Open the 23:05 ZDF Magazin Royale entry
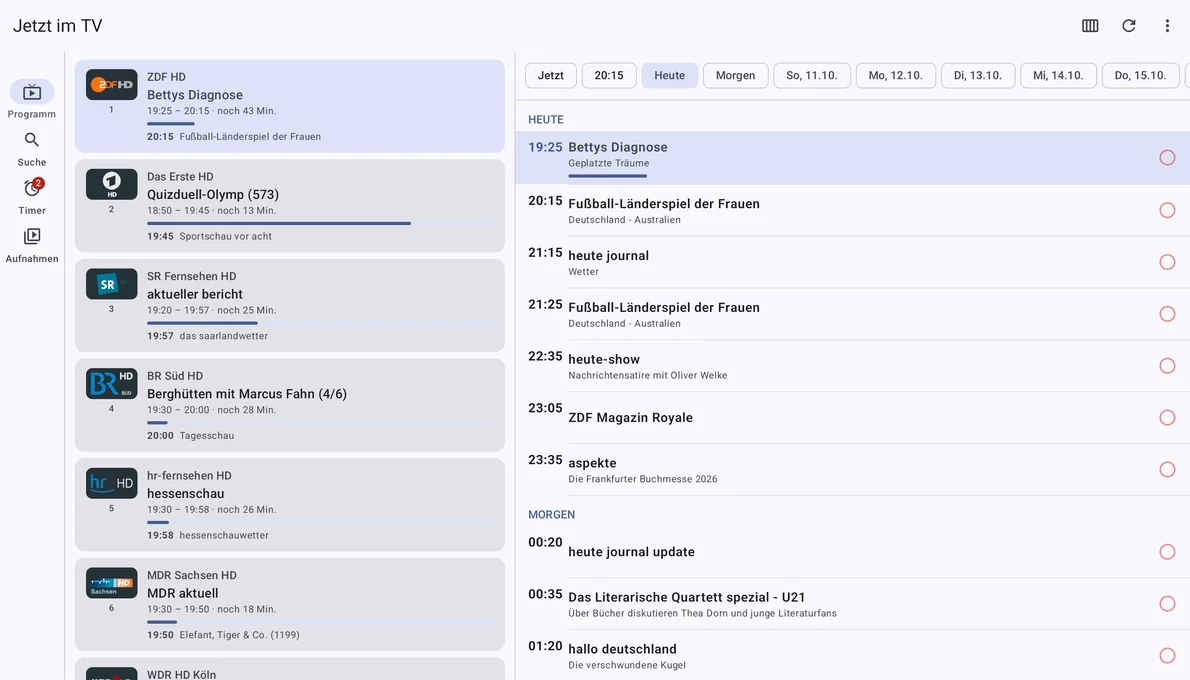 pos(852,417)
